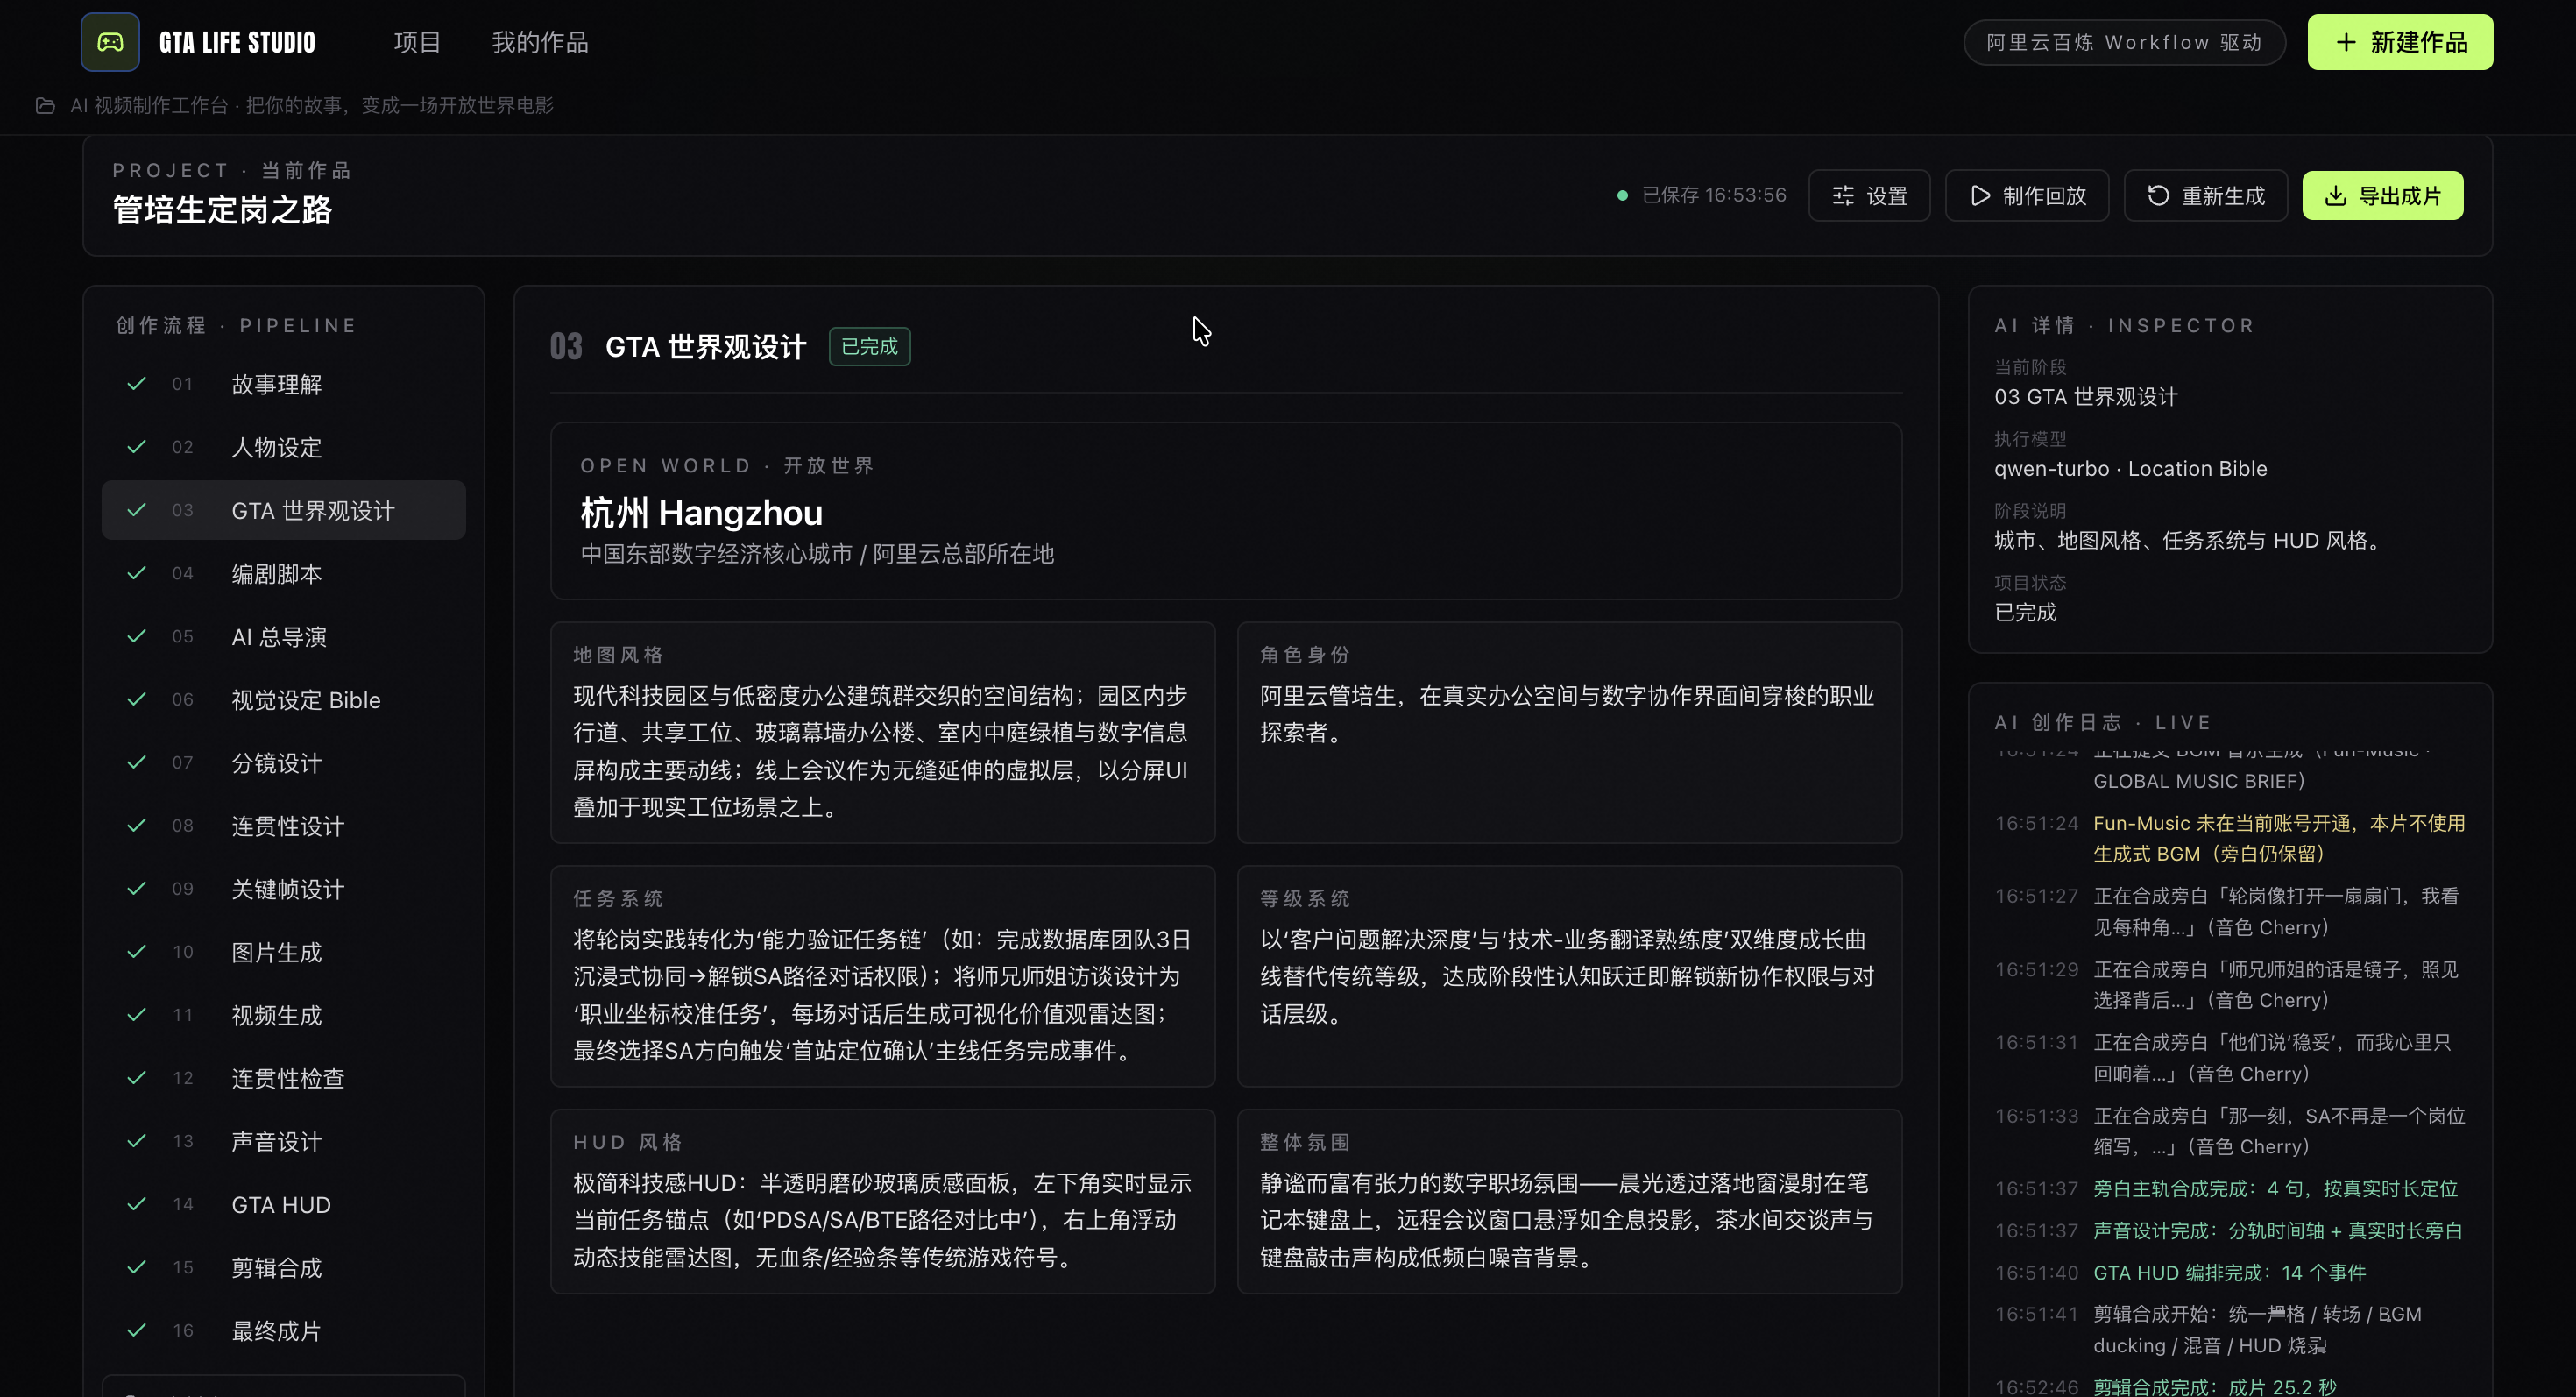Click the folder icon beside the workspace subtitle
Screen dimensions: 2576x1397
tap(45, 105)
